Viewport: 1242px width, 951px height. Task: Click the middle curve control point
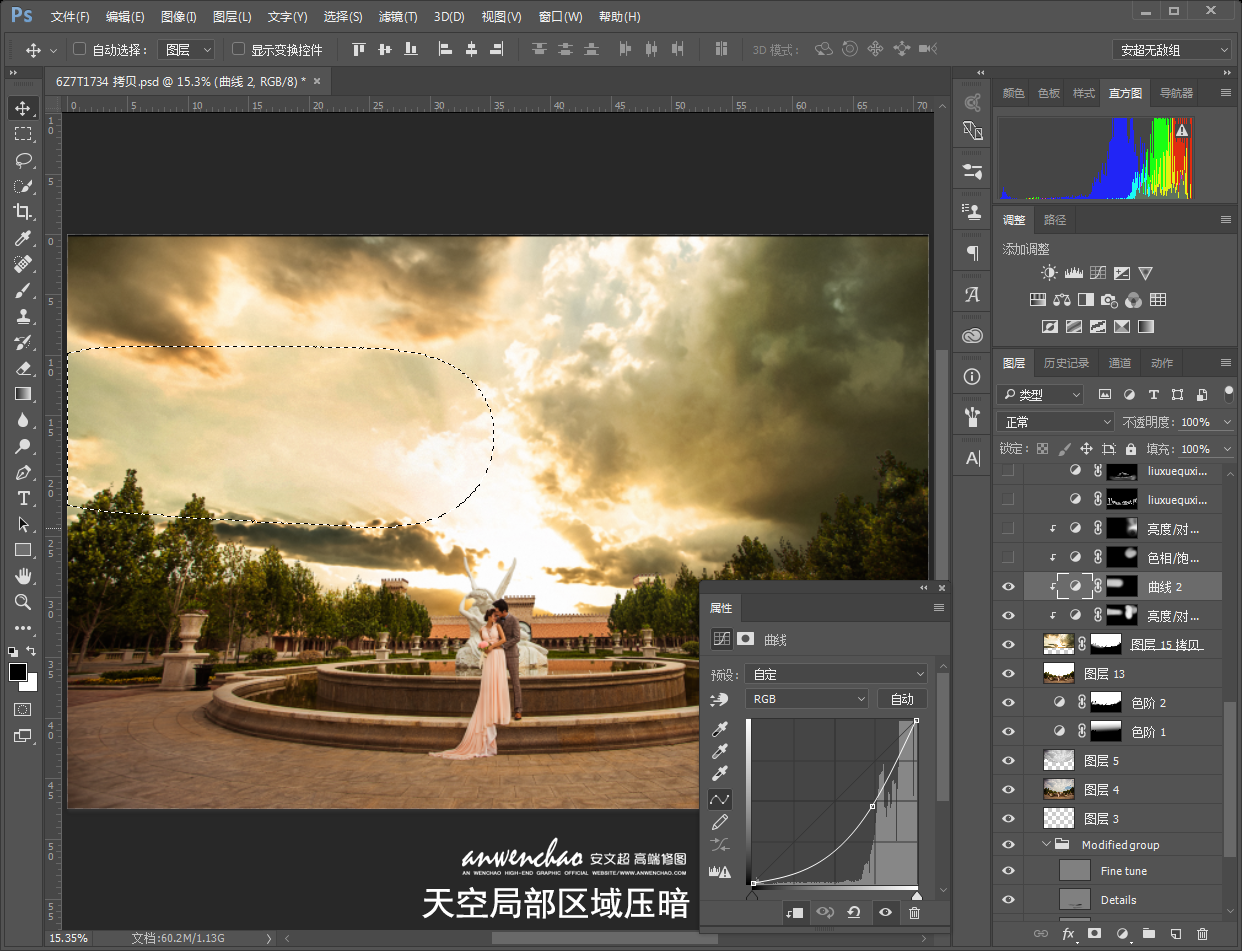pos(873,806)
